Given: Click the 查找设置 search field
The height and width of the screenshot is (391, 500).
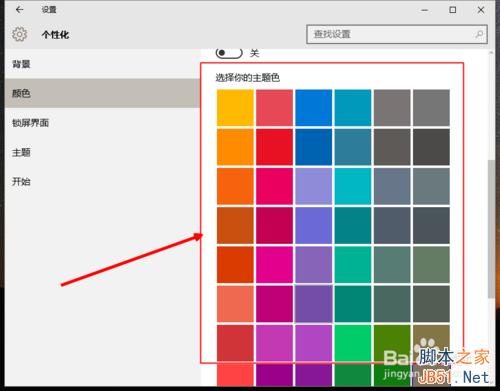Looking at the screenshot, I should click(x=397, y=34).
